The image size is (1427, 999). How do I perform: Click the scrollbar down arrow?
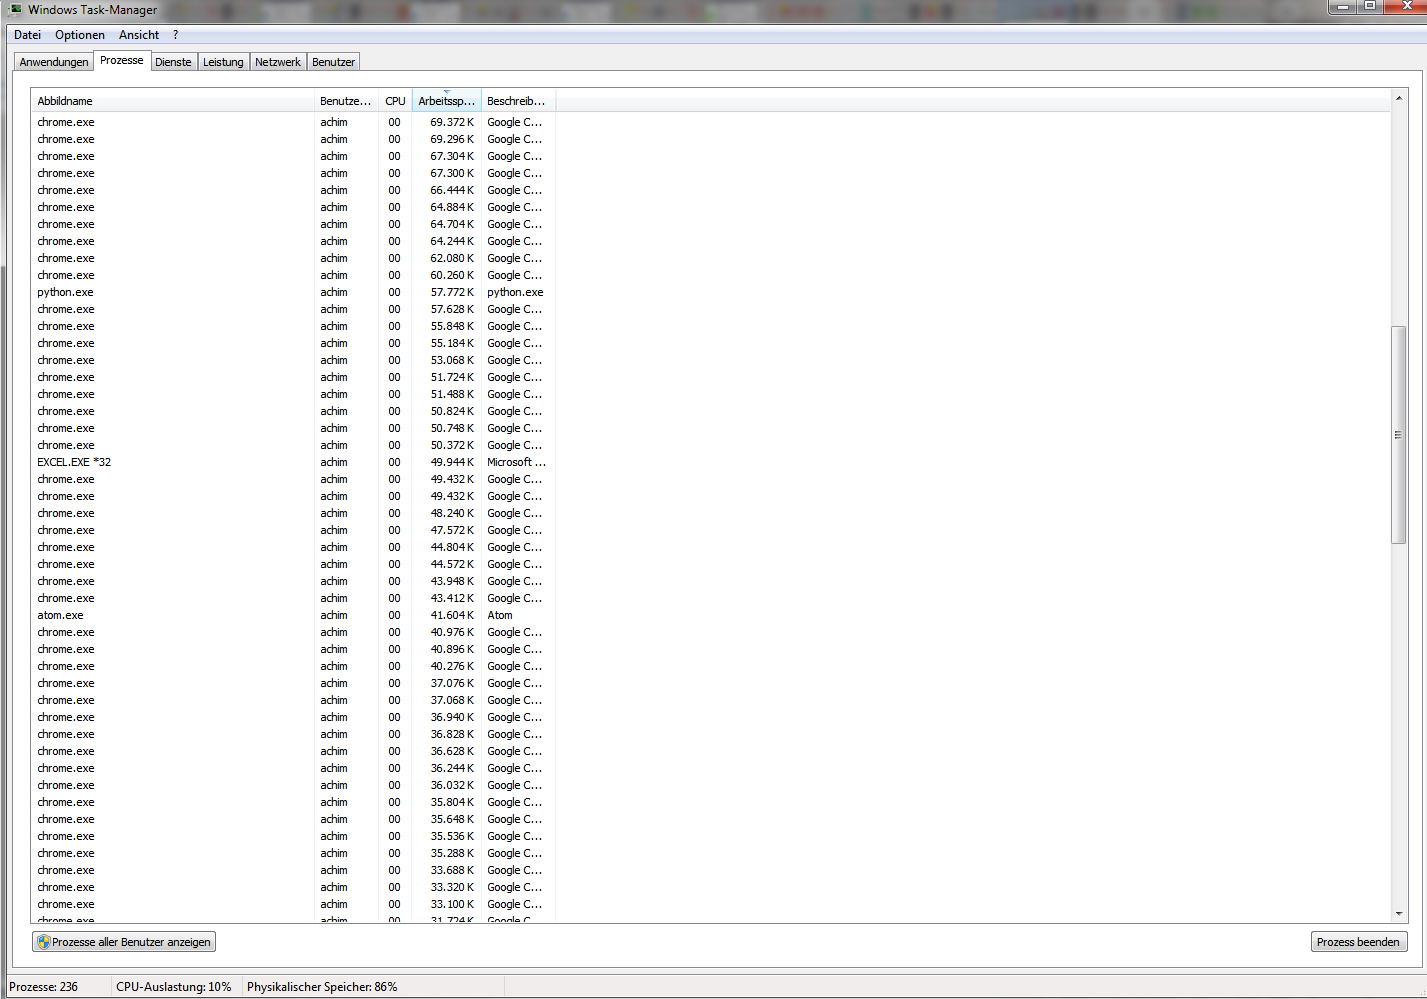tap(1398, 914)
